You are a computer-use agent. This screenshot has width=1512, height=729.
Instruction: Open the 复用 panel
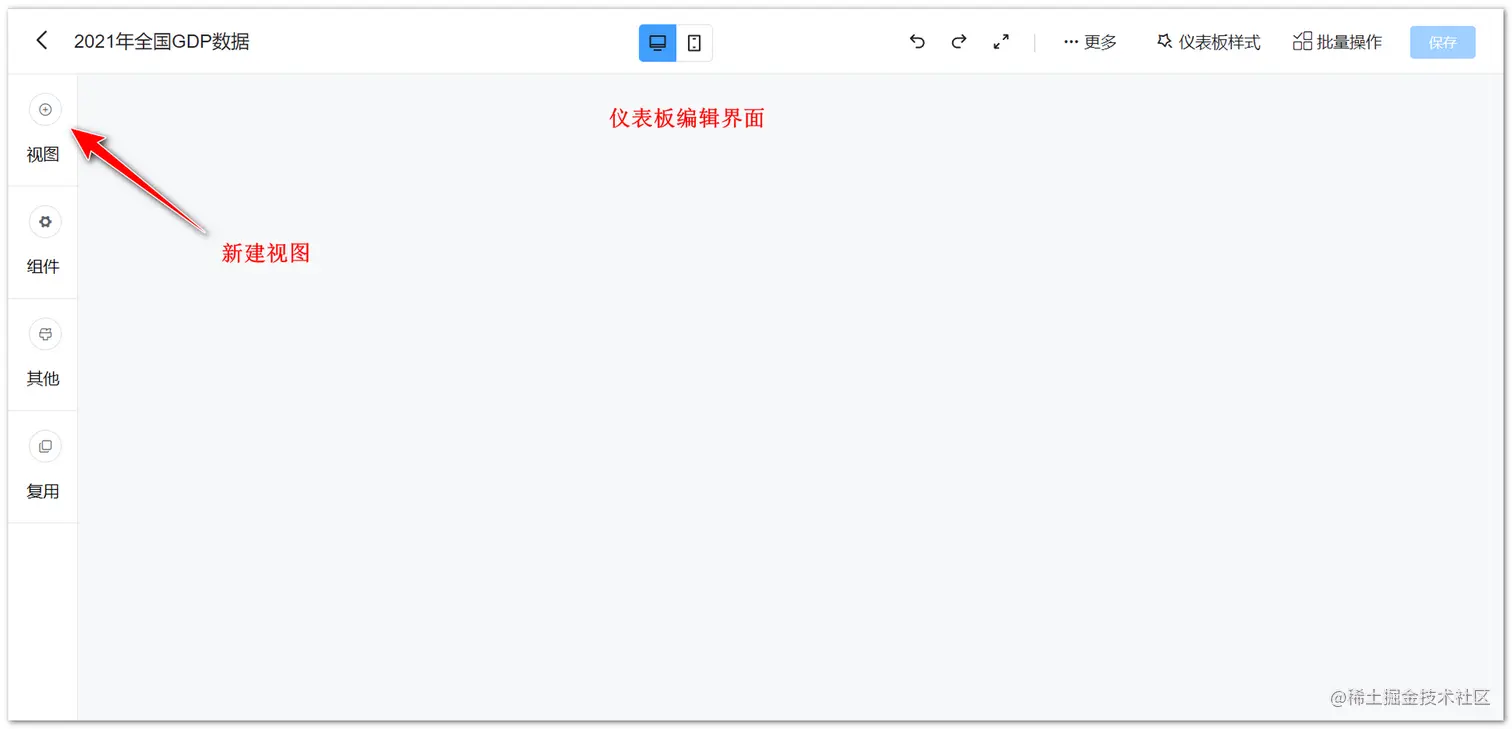click(44, 467)
